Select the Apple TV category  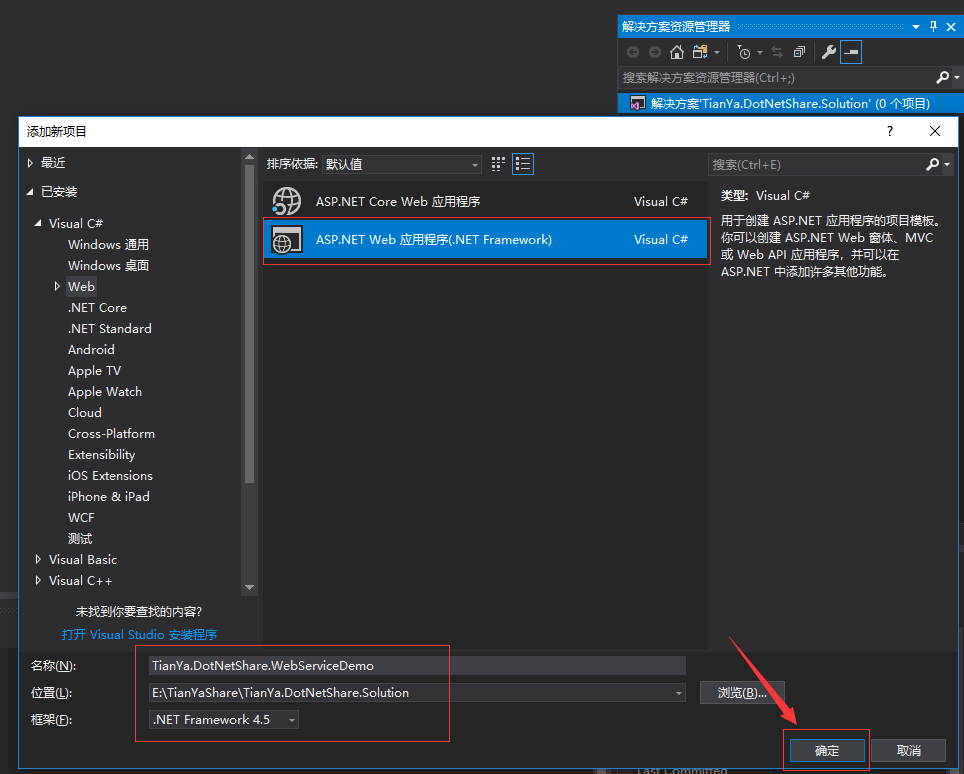coord(94,371)
